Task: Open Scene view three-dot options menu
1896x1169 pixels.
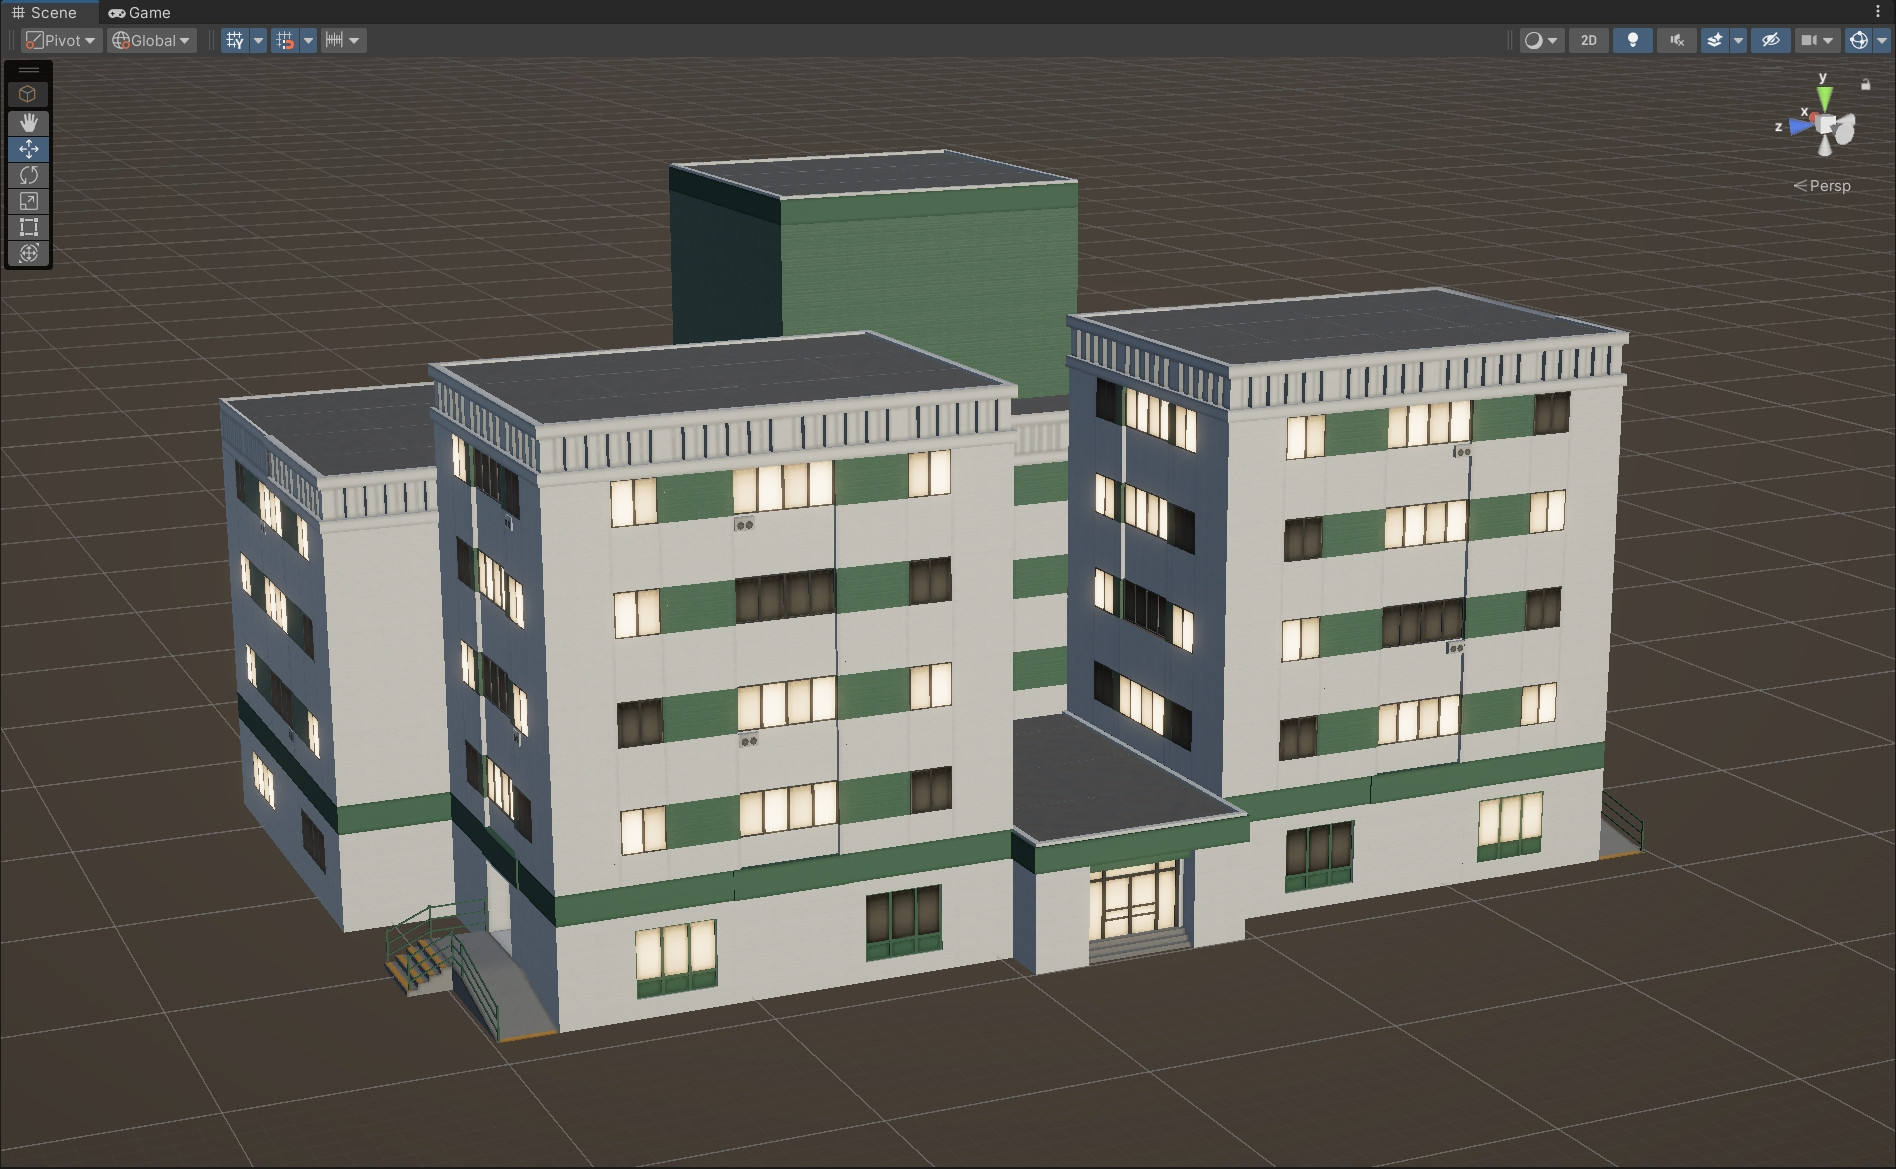Action: pyautogui.click(x=1878, y=12)
